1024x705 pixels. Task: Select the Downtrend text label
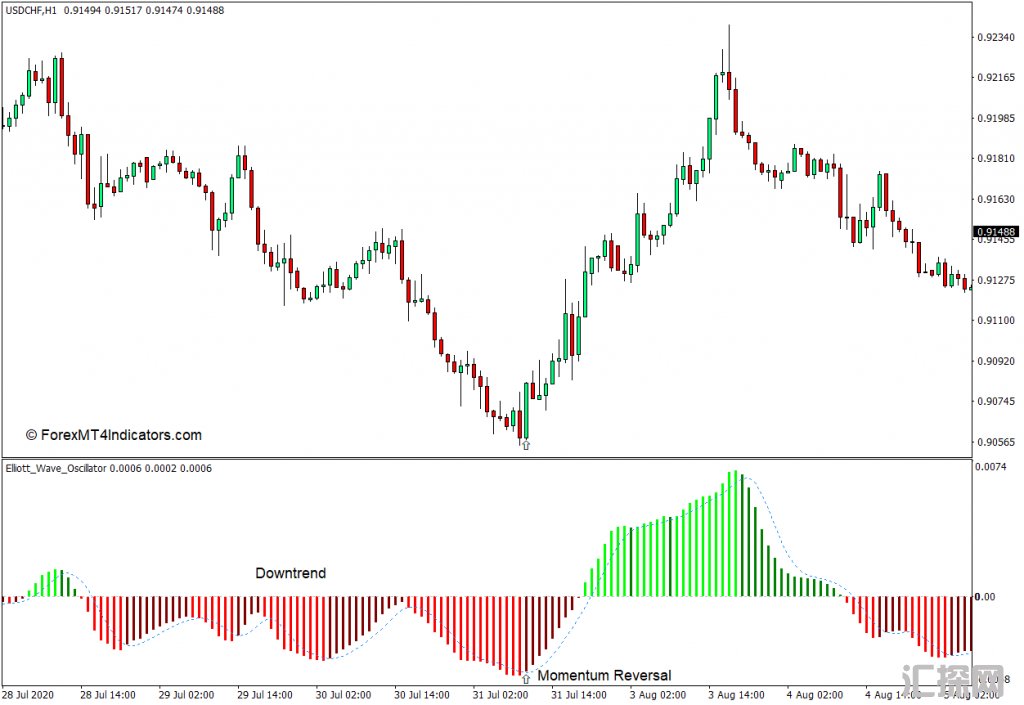click(x=290, y=573)
